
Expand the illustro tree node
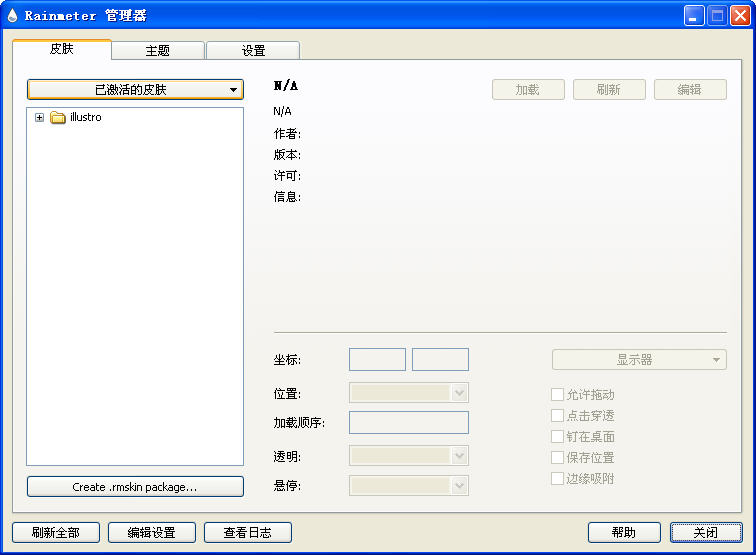[39, 118]
